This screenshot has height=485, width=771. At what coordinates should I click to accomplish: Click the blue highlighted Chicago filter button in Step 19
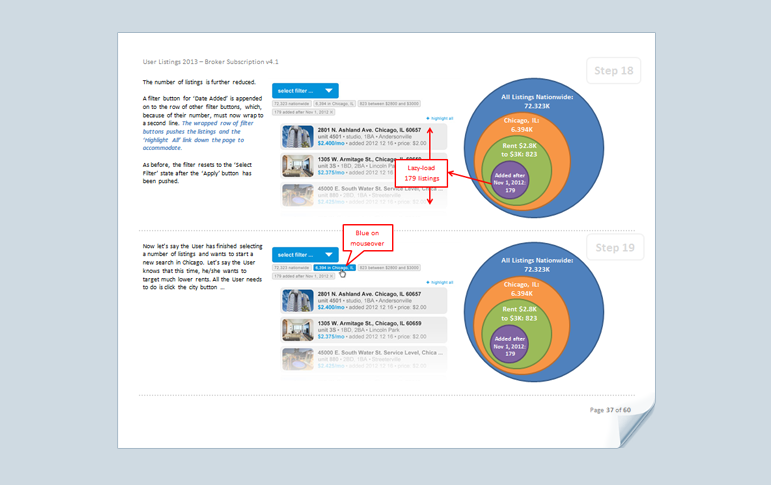pos(334,268)
